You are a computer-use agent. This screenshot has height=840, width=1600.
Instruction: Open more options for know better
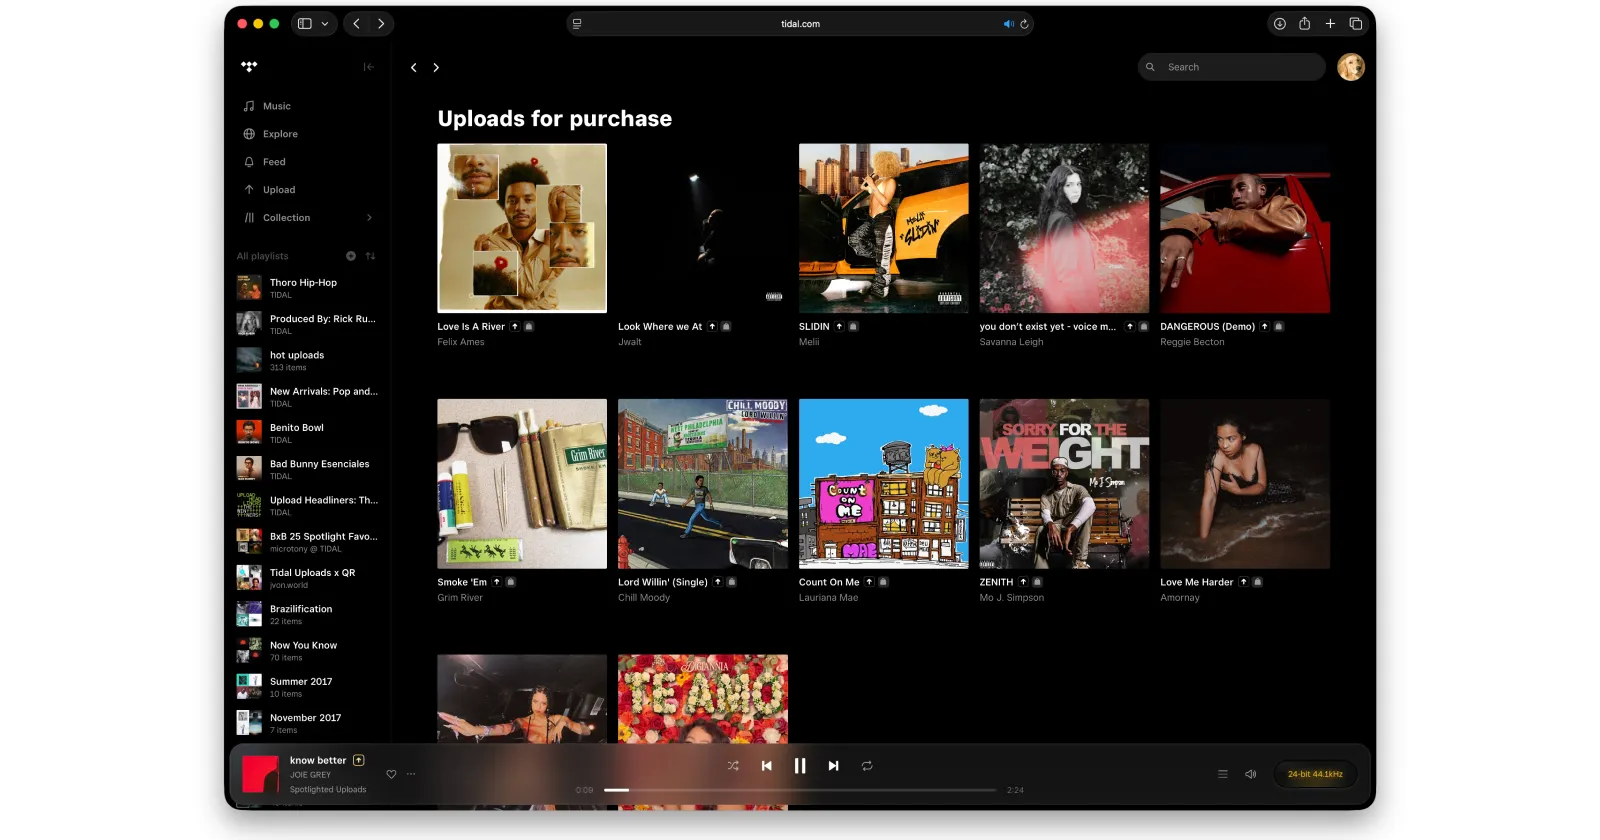pos(411,774)
